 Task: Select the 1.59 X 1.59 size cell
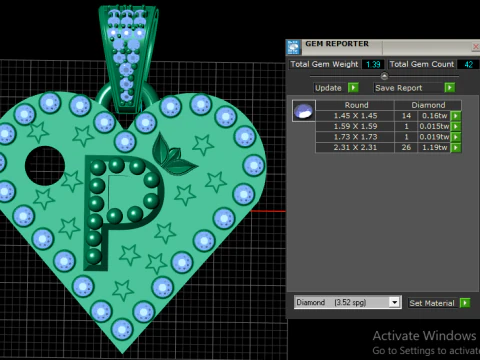tap(355, 126)
